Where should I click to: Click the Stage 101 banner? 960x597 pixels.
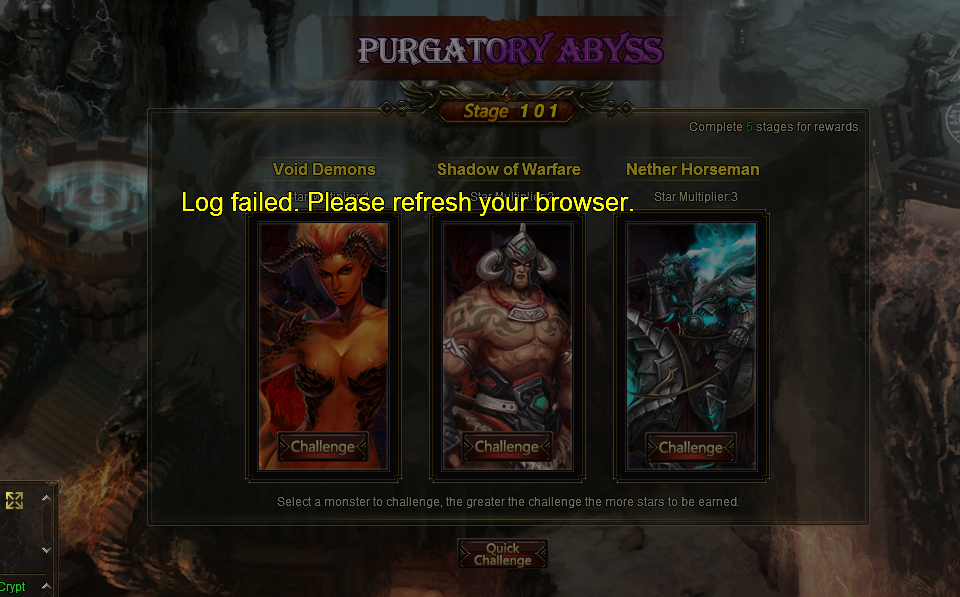510,111
